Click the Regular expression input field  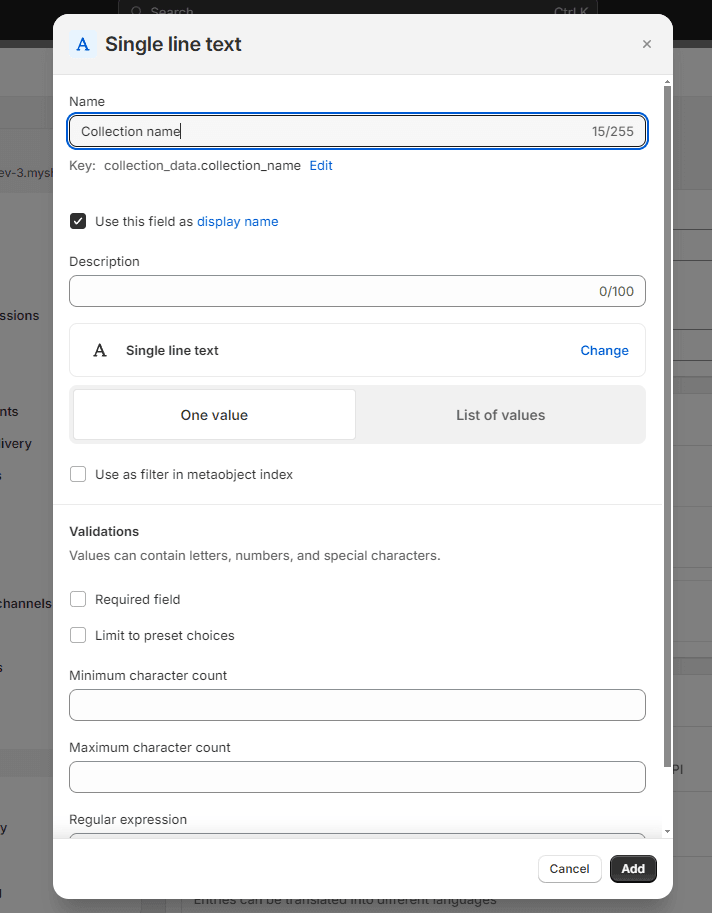[357, 836]
